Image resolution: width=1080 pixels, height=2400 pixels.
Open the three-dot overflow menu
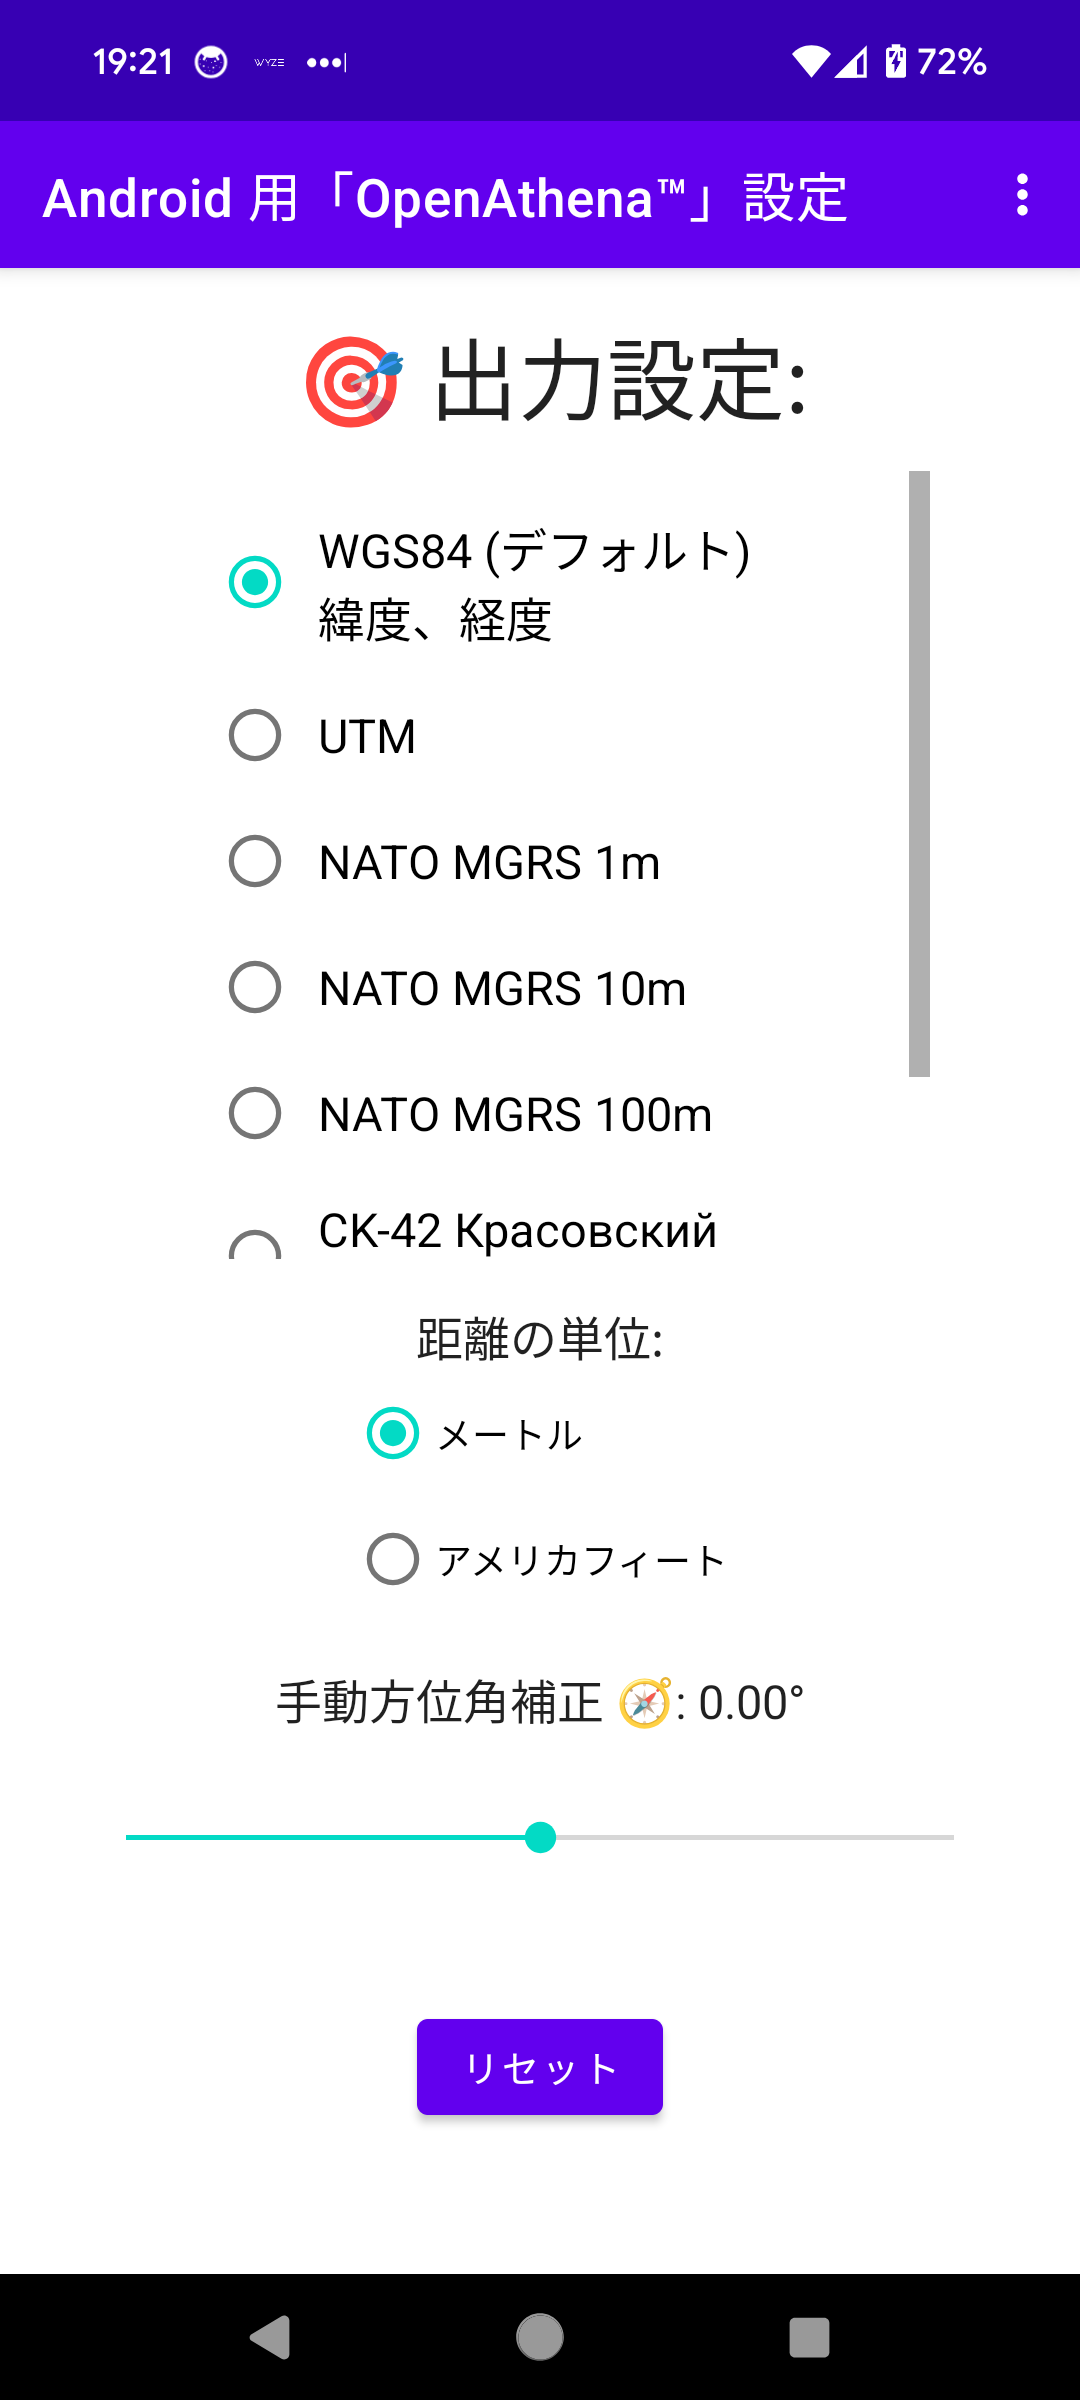[x=1021, y=195]
